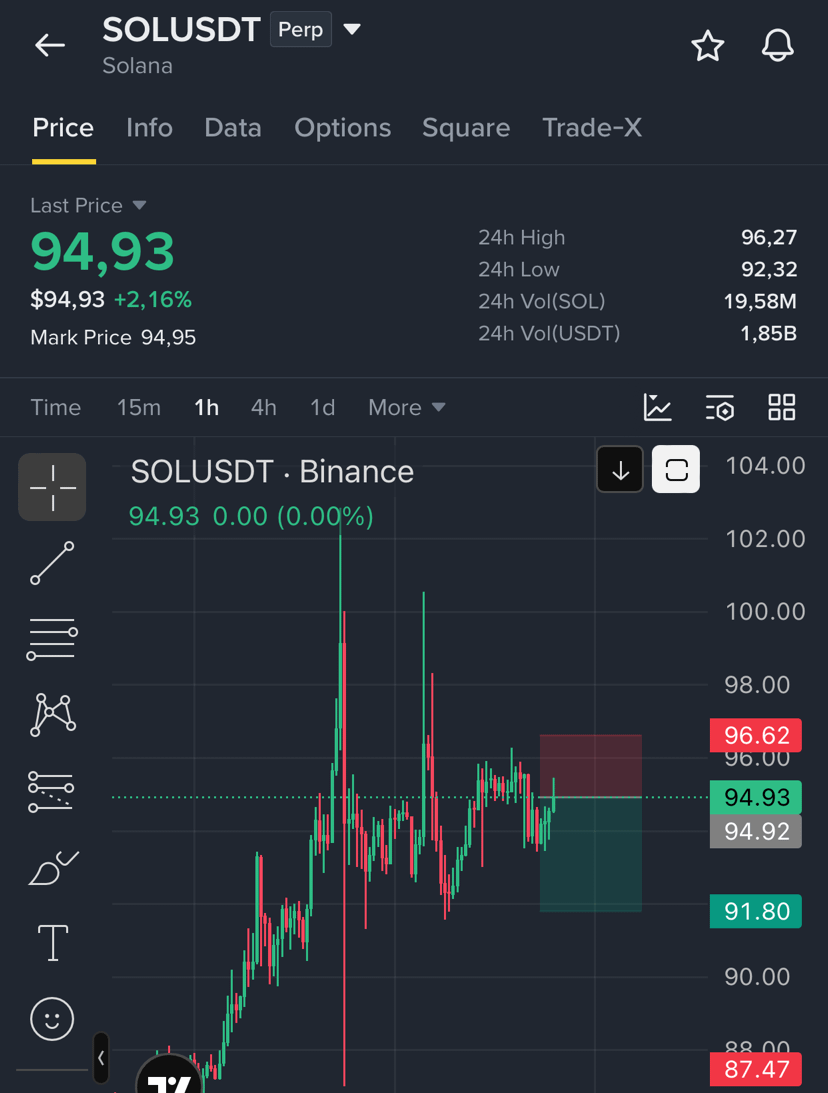Expand the Last Price dropdown
This screenshot has height=1093, width=828.
[x=89, y=206]
